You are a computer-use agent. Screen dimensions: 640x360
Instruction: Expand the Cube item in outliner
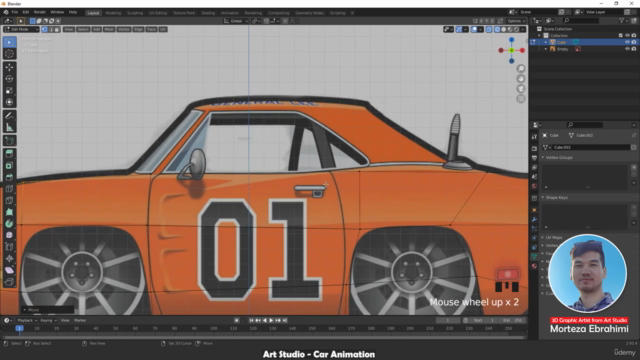coord(546,42)
